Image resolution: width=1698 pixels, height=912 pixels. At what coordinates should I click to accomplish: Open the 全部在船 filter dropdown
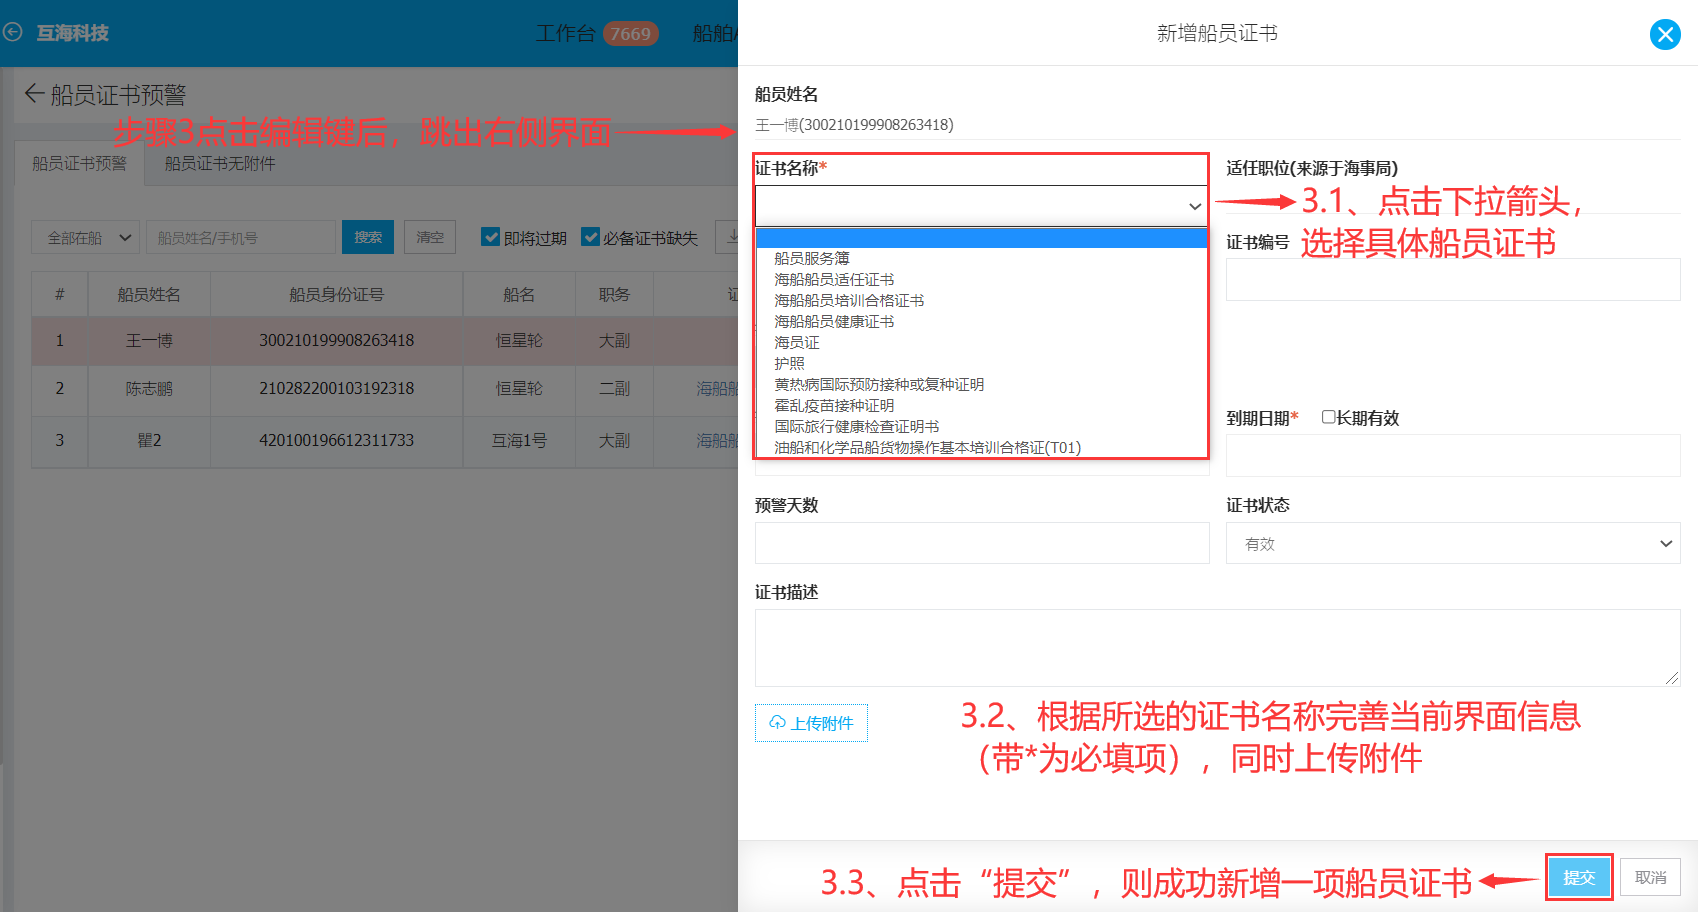85,237
